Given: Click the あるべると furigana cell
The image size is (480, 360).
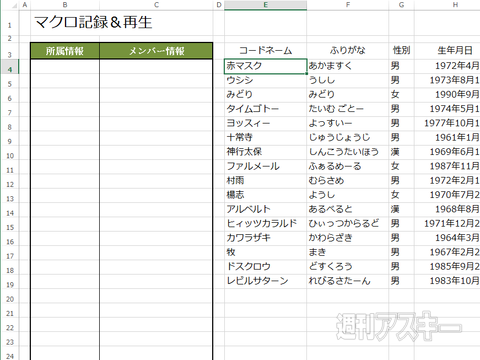Looking at the screenshot, I should pos(348,209).
